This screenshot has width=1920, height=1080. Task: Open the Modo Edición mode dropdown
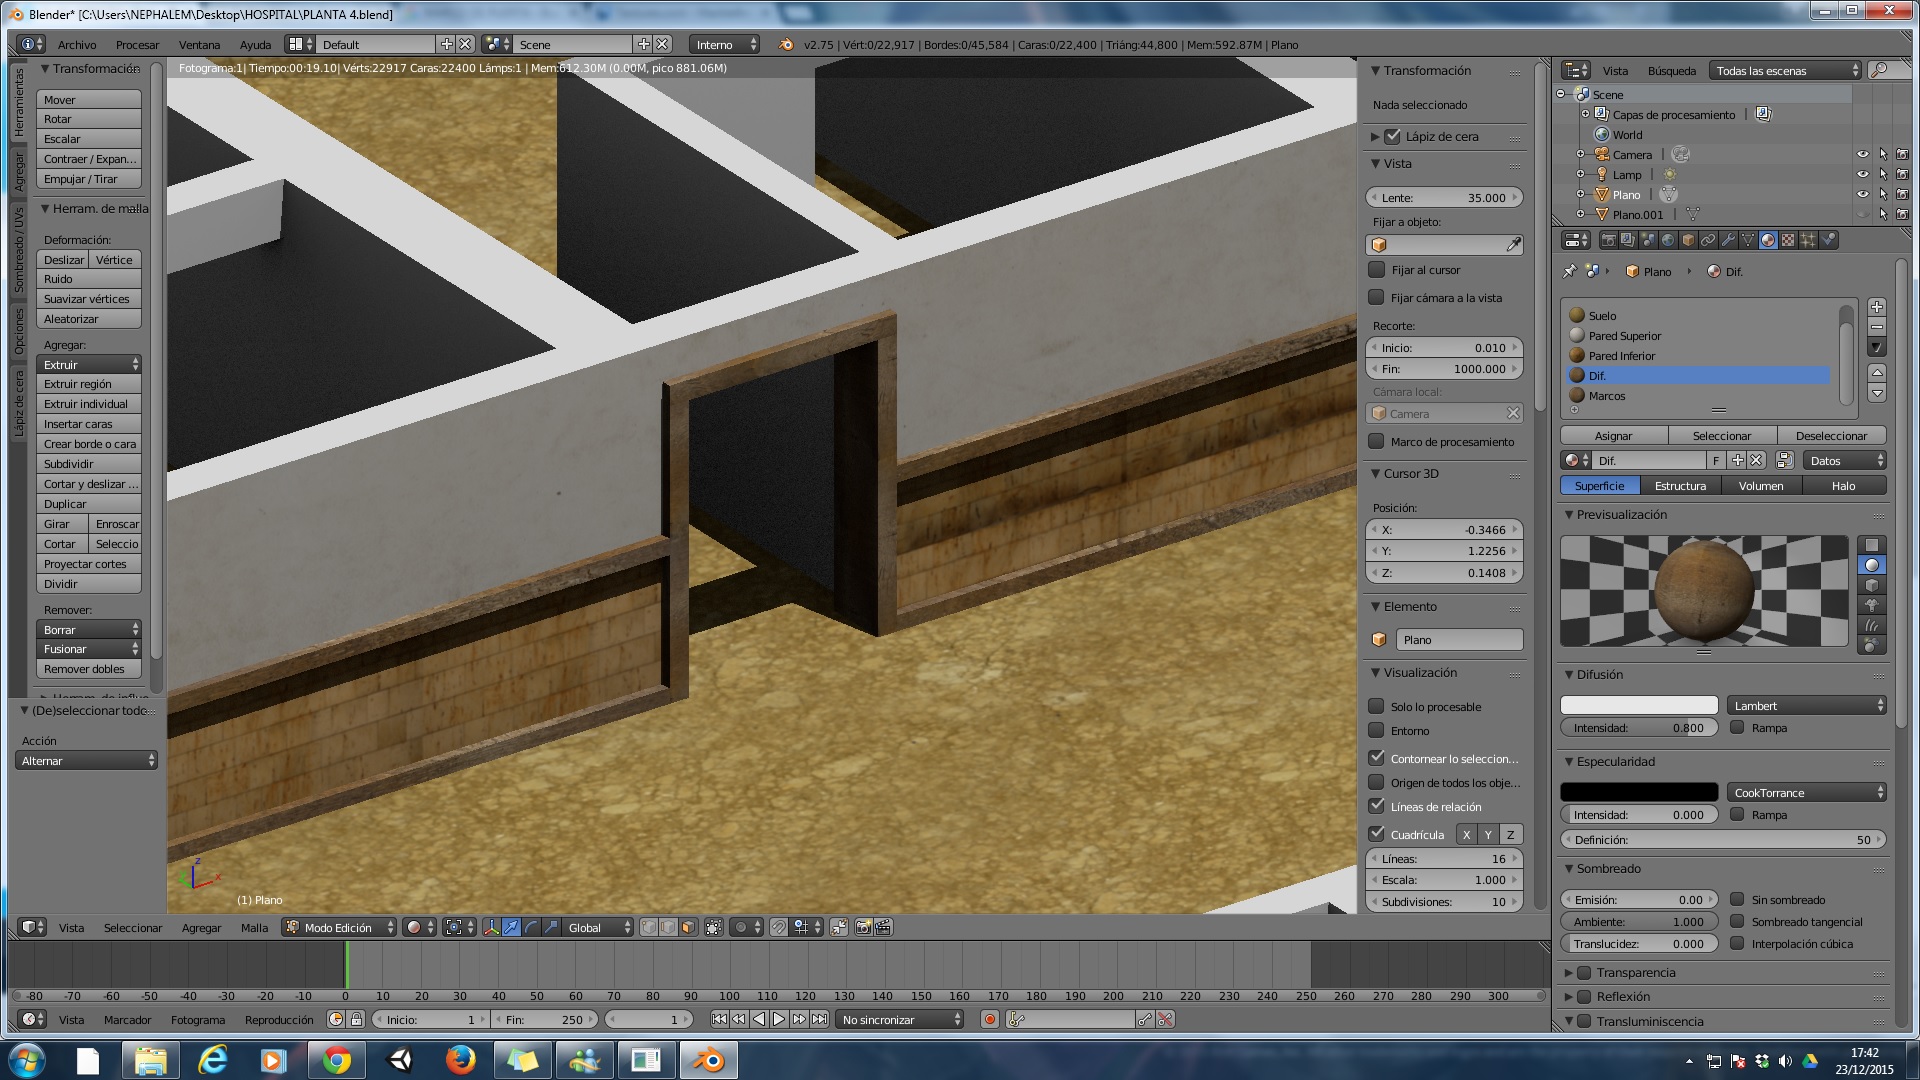[x=340, y=927]
